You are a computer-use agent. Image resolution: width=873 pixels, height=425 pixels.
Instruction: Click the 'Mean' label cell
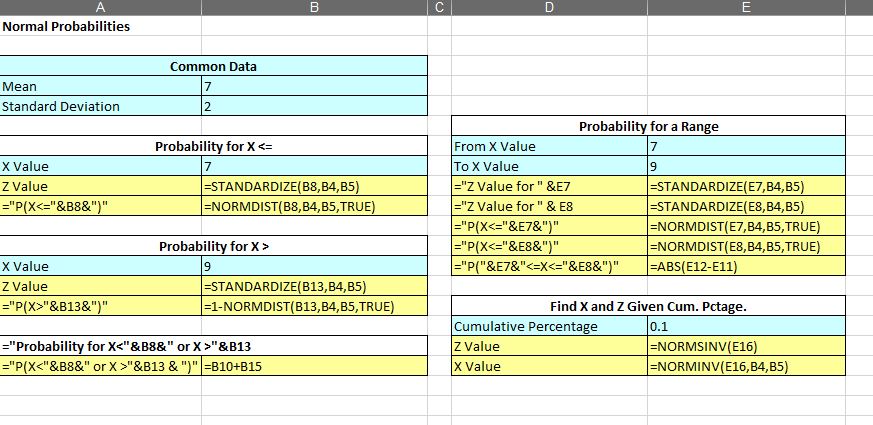tap(100, 86)
